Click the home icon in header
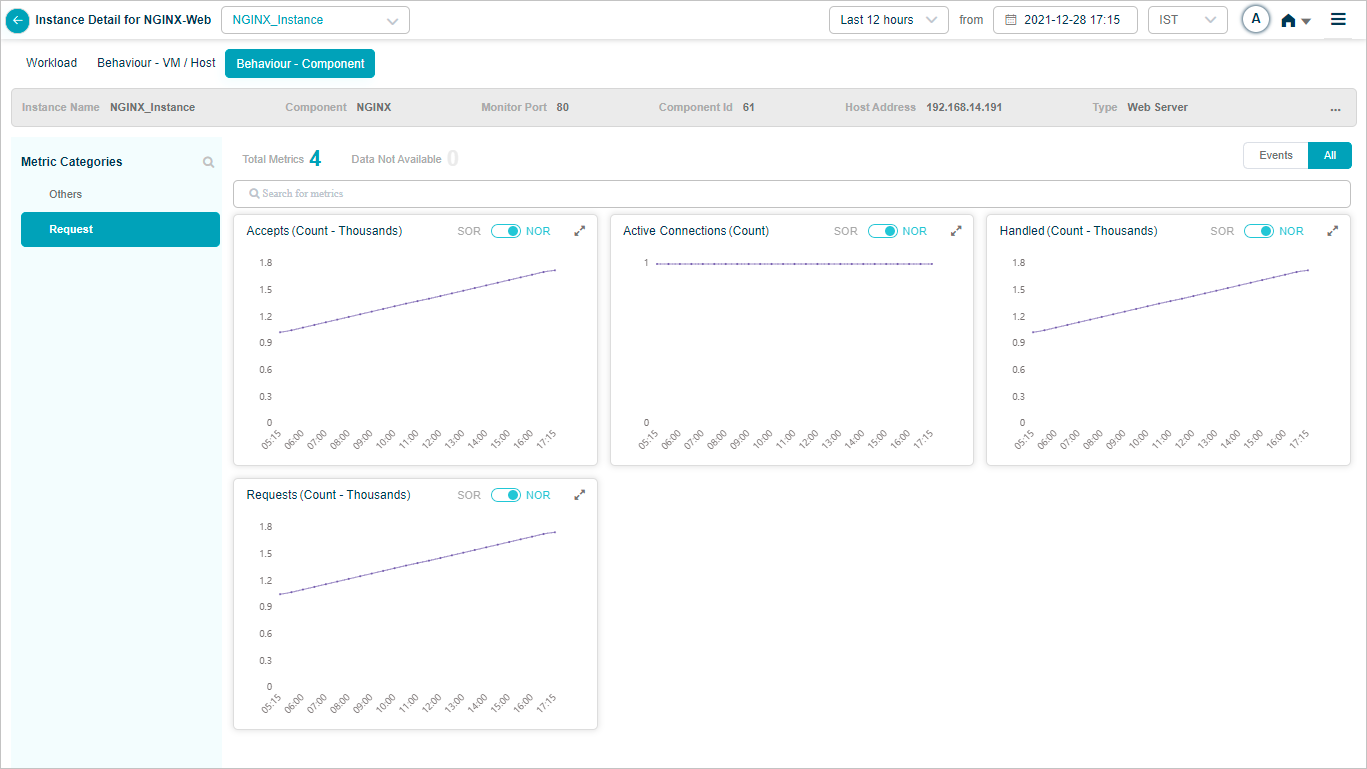1367x769 pixels. point(1289,21)
